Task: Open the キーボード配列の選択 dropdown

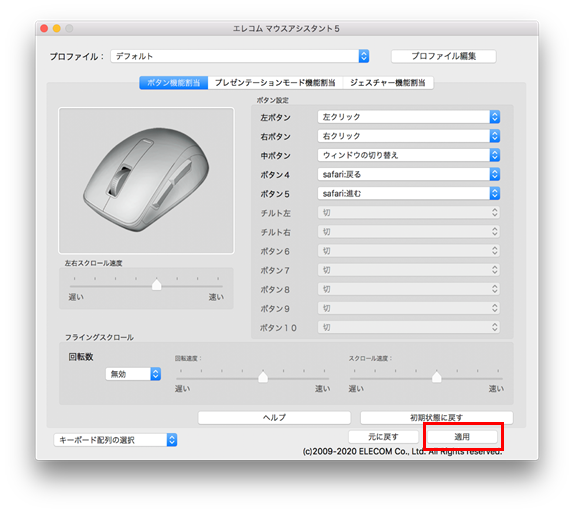Action: [115, 440]
